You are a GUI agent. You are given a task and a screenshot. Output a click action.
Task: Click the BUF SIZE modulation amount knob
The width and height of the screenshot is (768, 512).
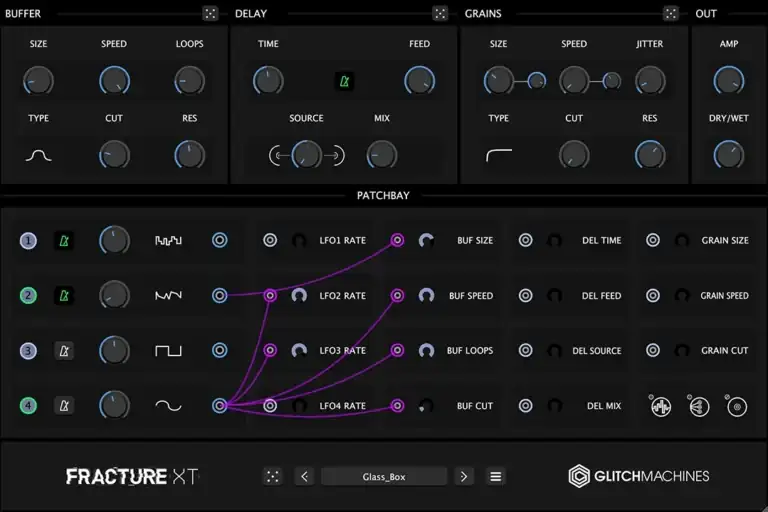[426, 240]
